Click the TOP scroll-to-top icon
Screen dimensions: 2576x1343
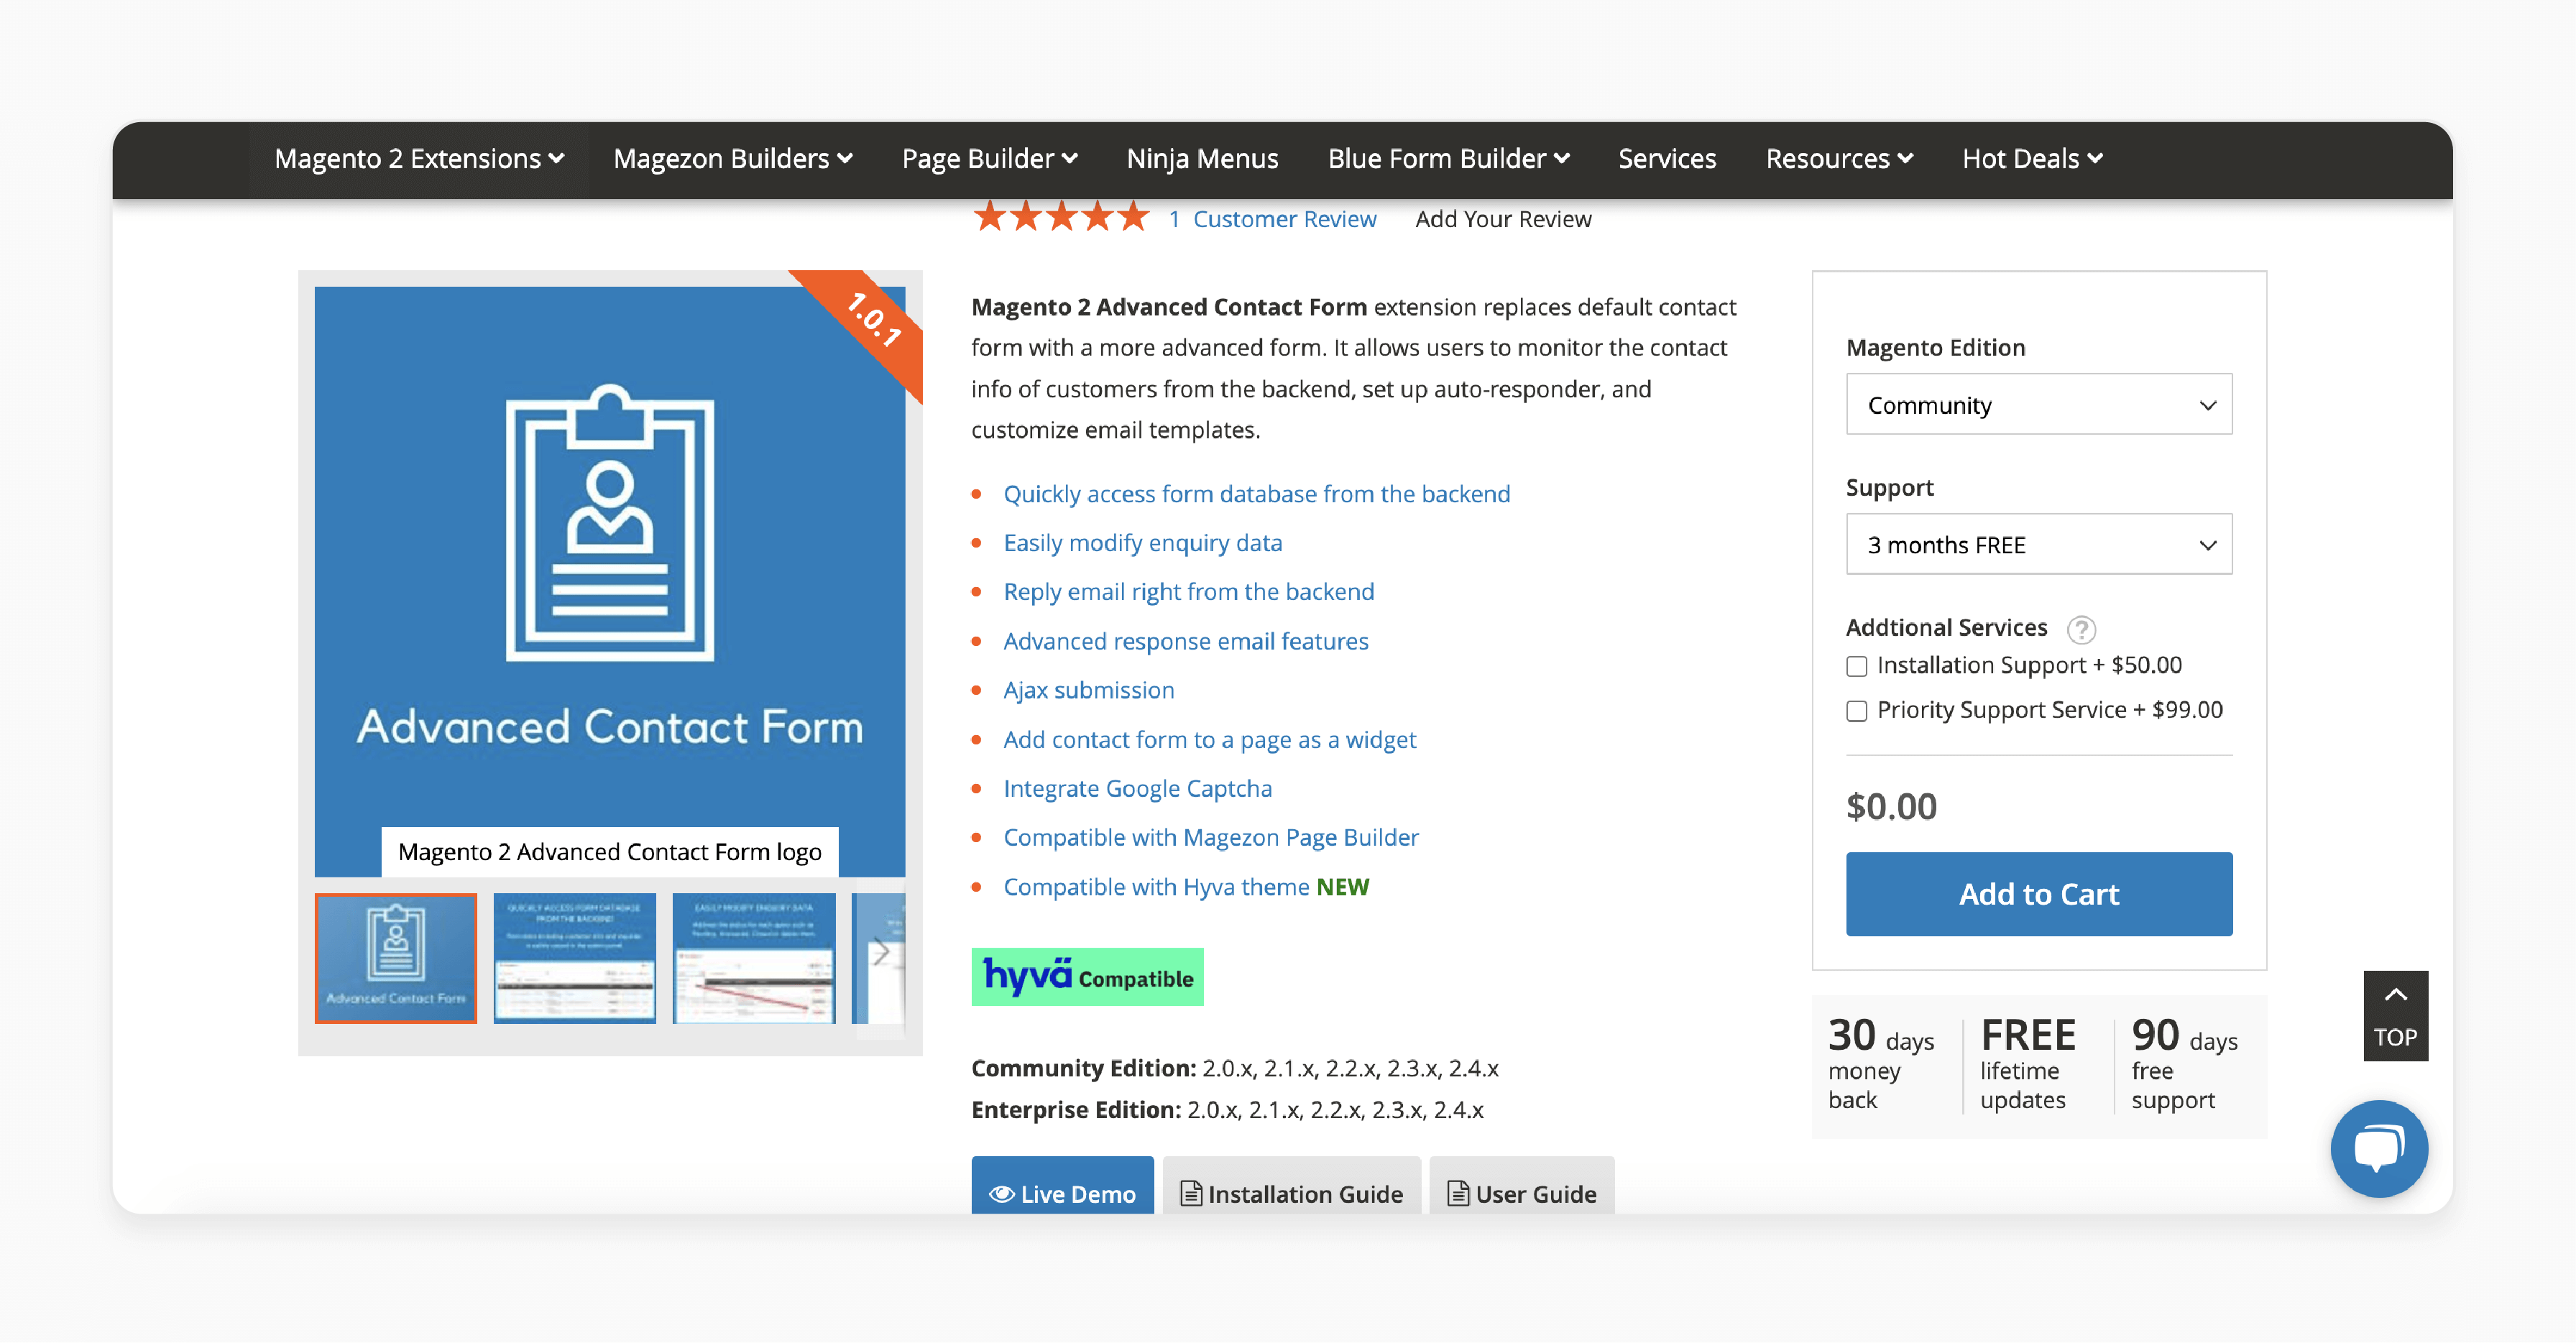2396,1019
